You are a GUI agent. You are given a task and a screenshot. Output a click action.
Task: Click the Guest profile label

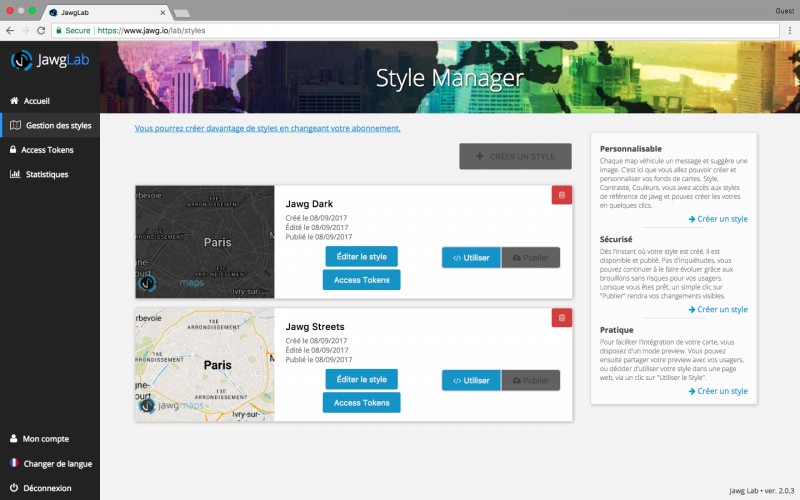(x=784, y=11)
